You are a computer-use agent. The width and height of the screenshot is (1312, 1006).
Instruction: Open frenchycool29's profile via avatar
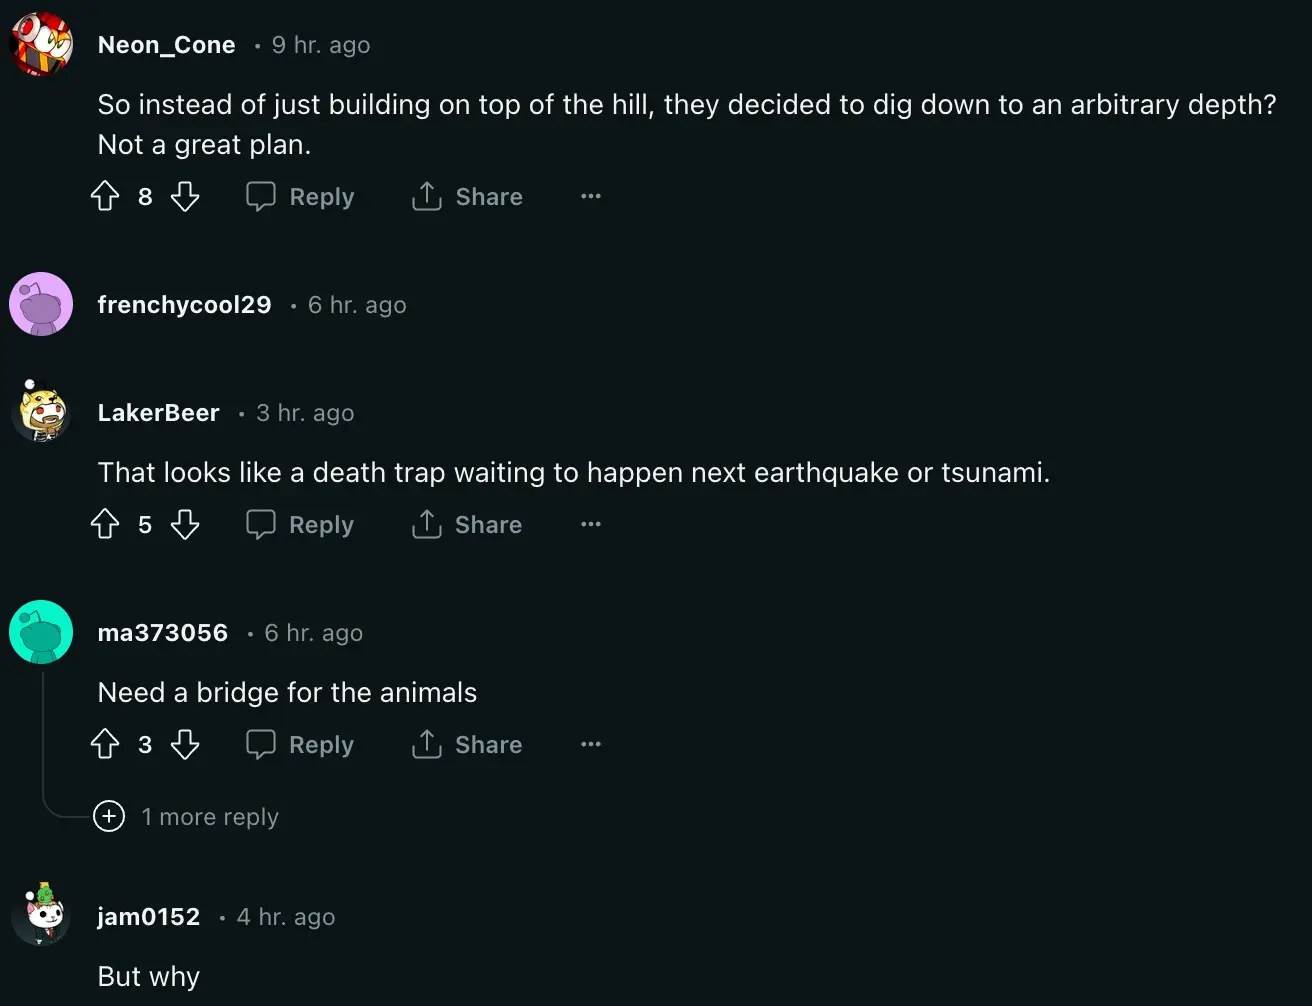[41, 303]
